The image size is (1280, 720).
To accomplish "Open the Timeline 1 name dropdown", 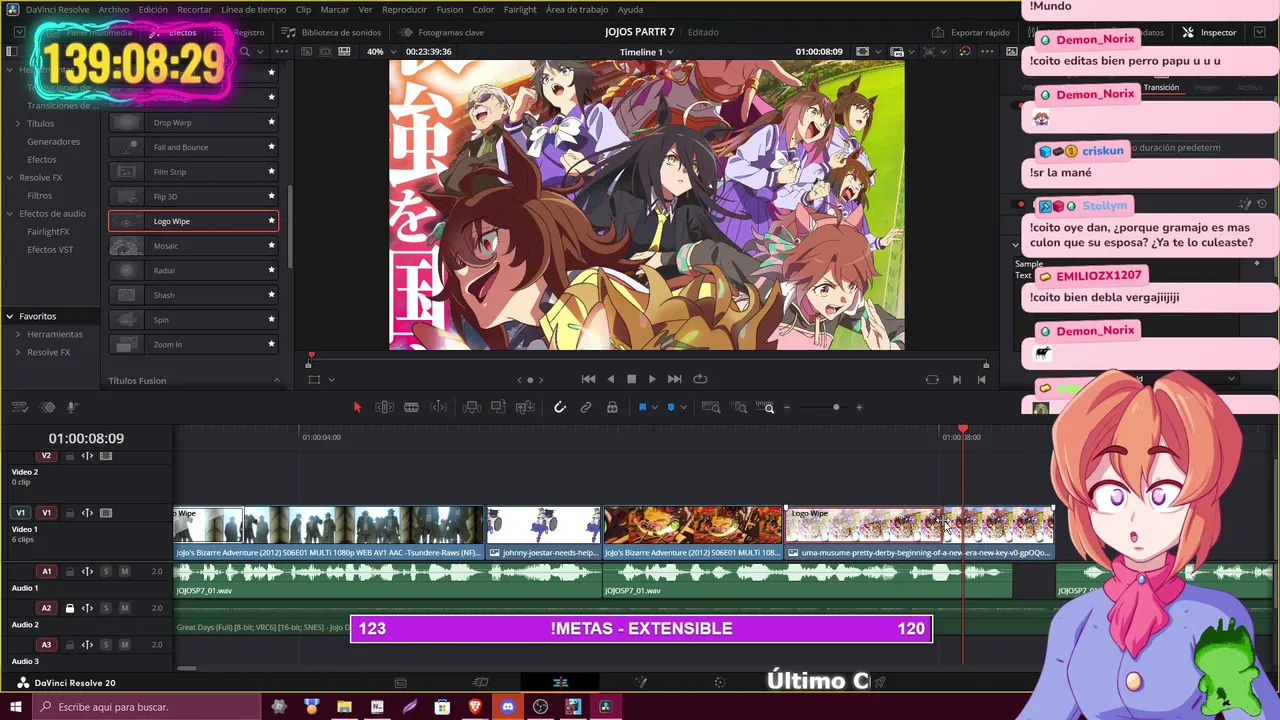I will point(646,52).
